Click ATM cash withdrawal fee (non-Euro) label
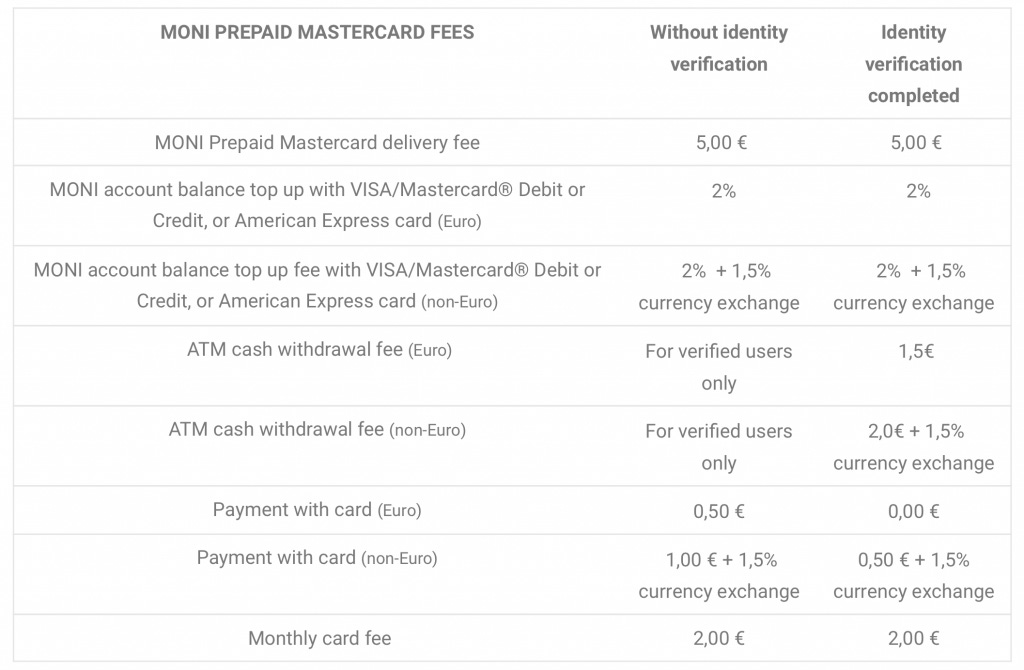This screenshot has width=1024, height=670. [x=317, y=430]
